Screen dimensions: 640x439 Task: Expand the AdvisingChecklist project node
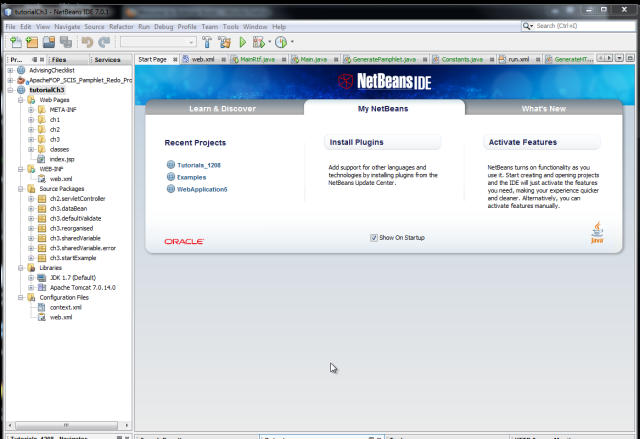coord(11,70)
